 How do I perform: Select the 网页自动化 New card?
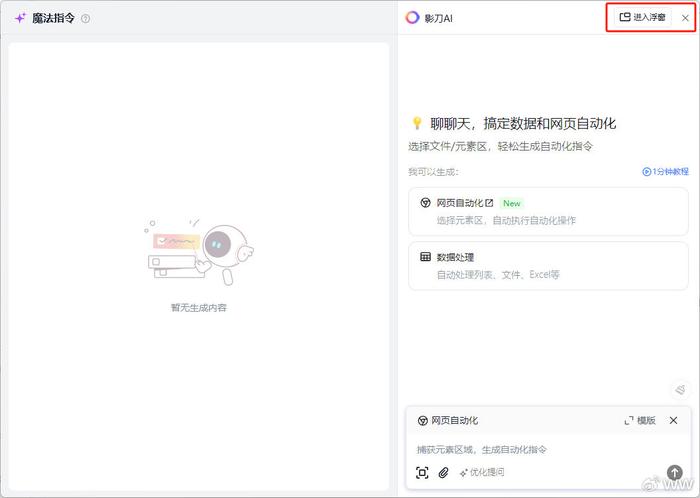pos(548,212)
